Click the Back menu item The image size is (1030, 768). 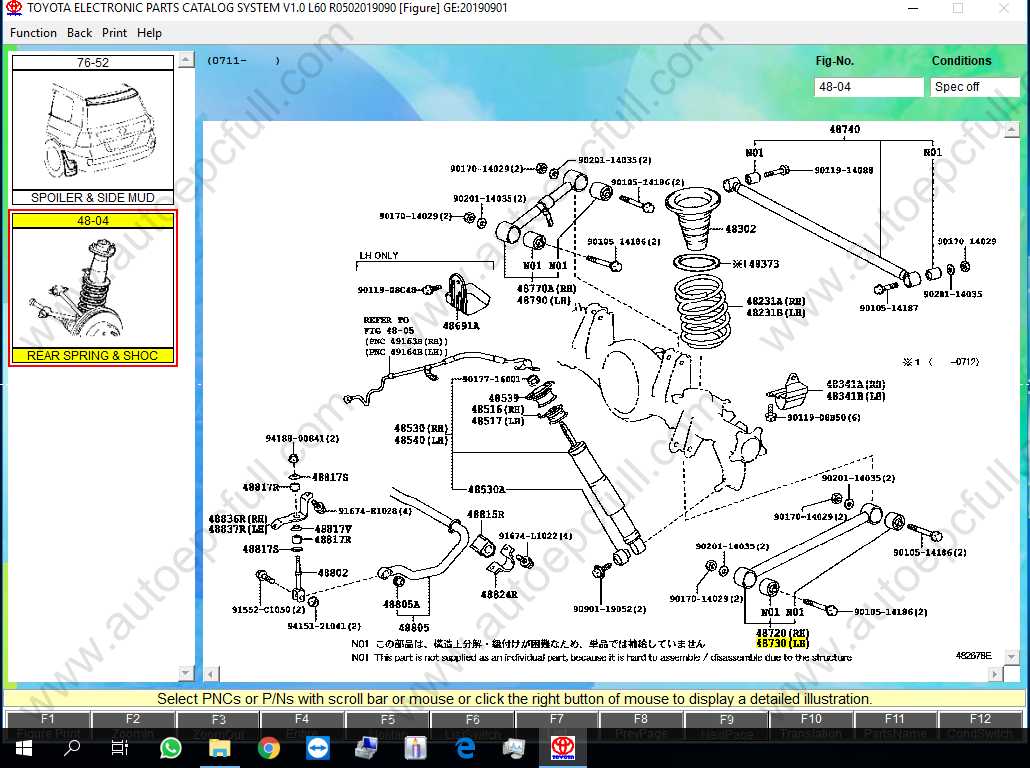pos(79,33)
